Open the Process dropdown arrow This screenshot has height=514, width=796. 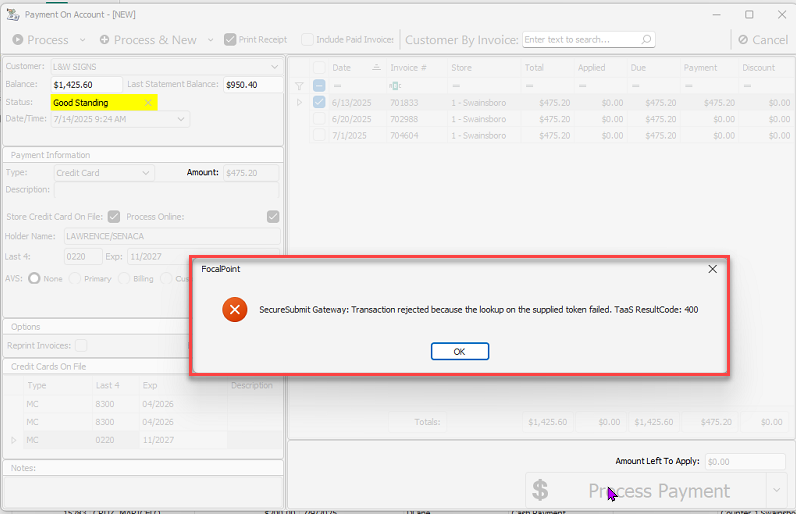82,40
